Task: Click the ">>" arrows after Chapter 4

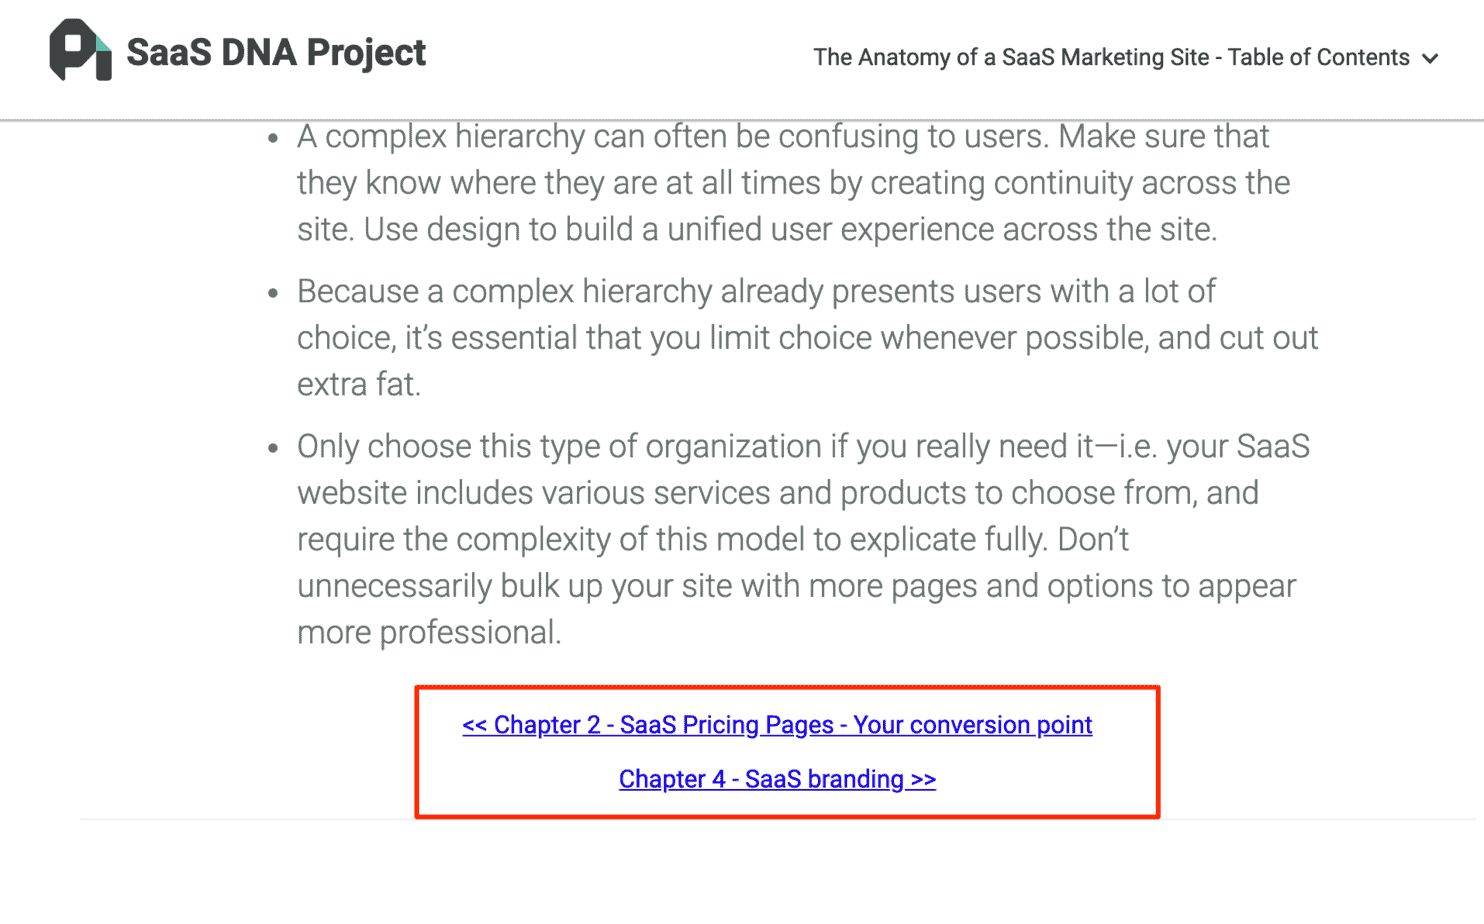Action: coord(923,779)
